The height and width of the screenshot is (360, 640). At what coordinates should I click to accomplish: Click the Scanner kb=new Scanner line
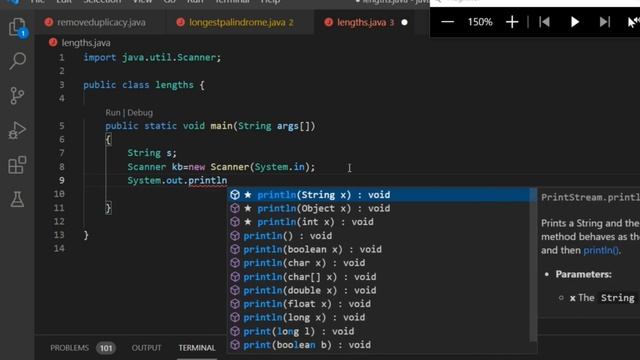221,167
